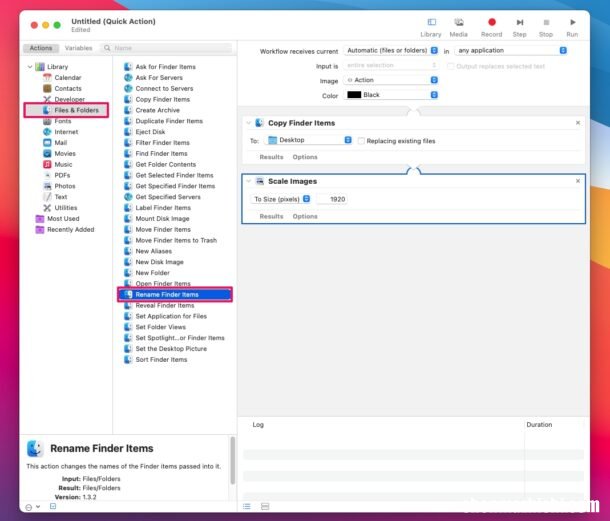Select Utilities category in library
Viewport: 610px width, 521px height.
coord(65,208)
